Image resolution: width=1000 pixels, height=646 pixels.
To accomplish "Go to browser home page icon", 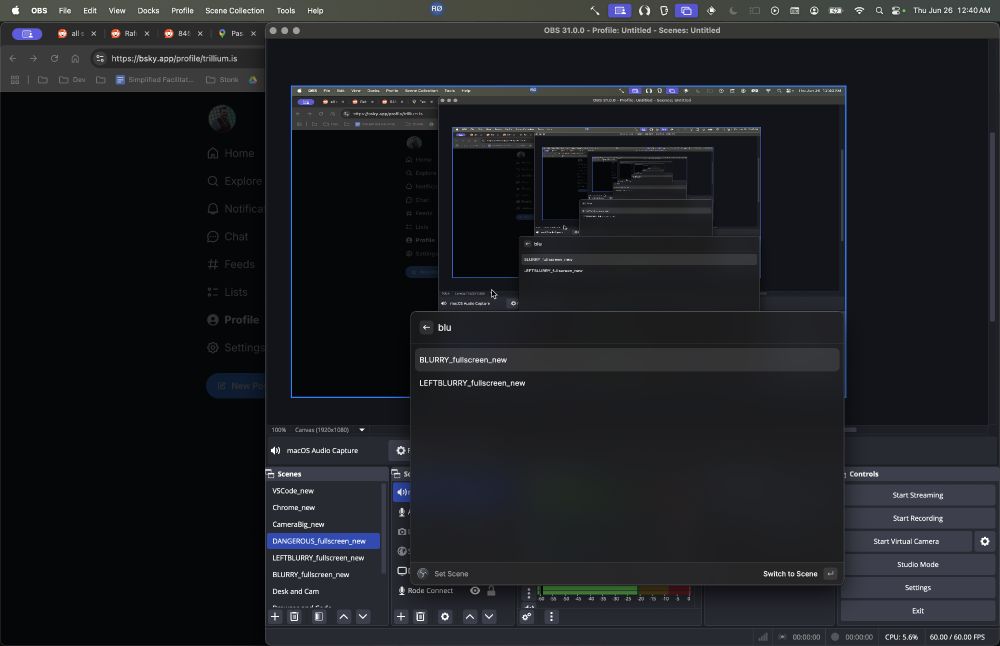I will pyautogui.click(x=75, y=58).
